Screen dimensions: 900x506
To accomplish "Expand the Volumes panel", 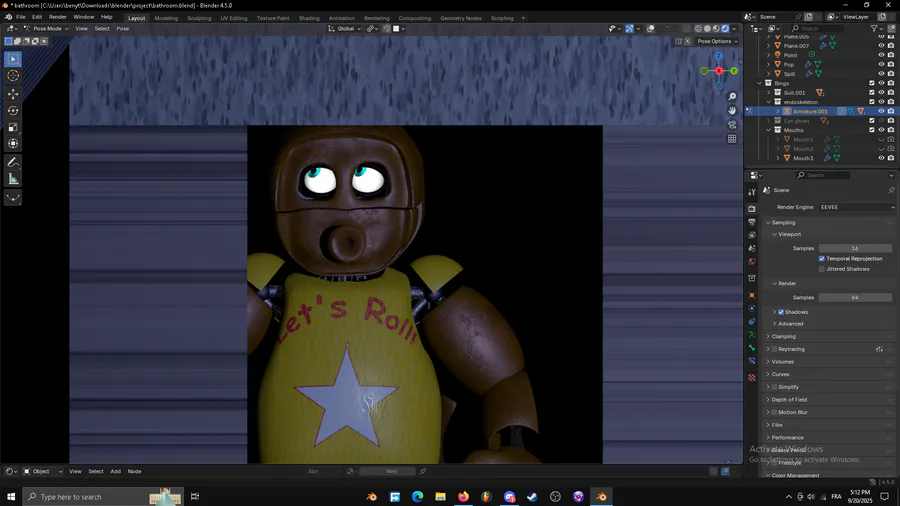I will pos(768,361).
